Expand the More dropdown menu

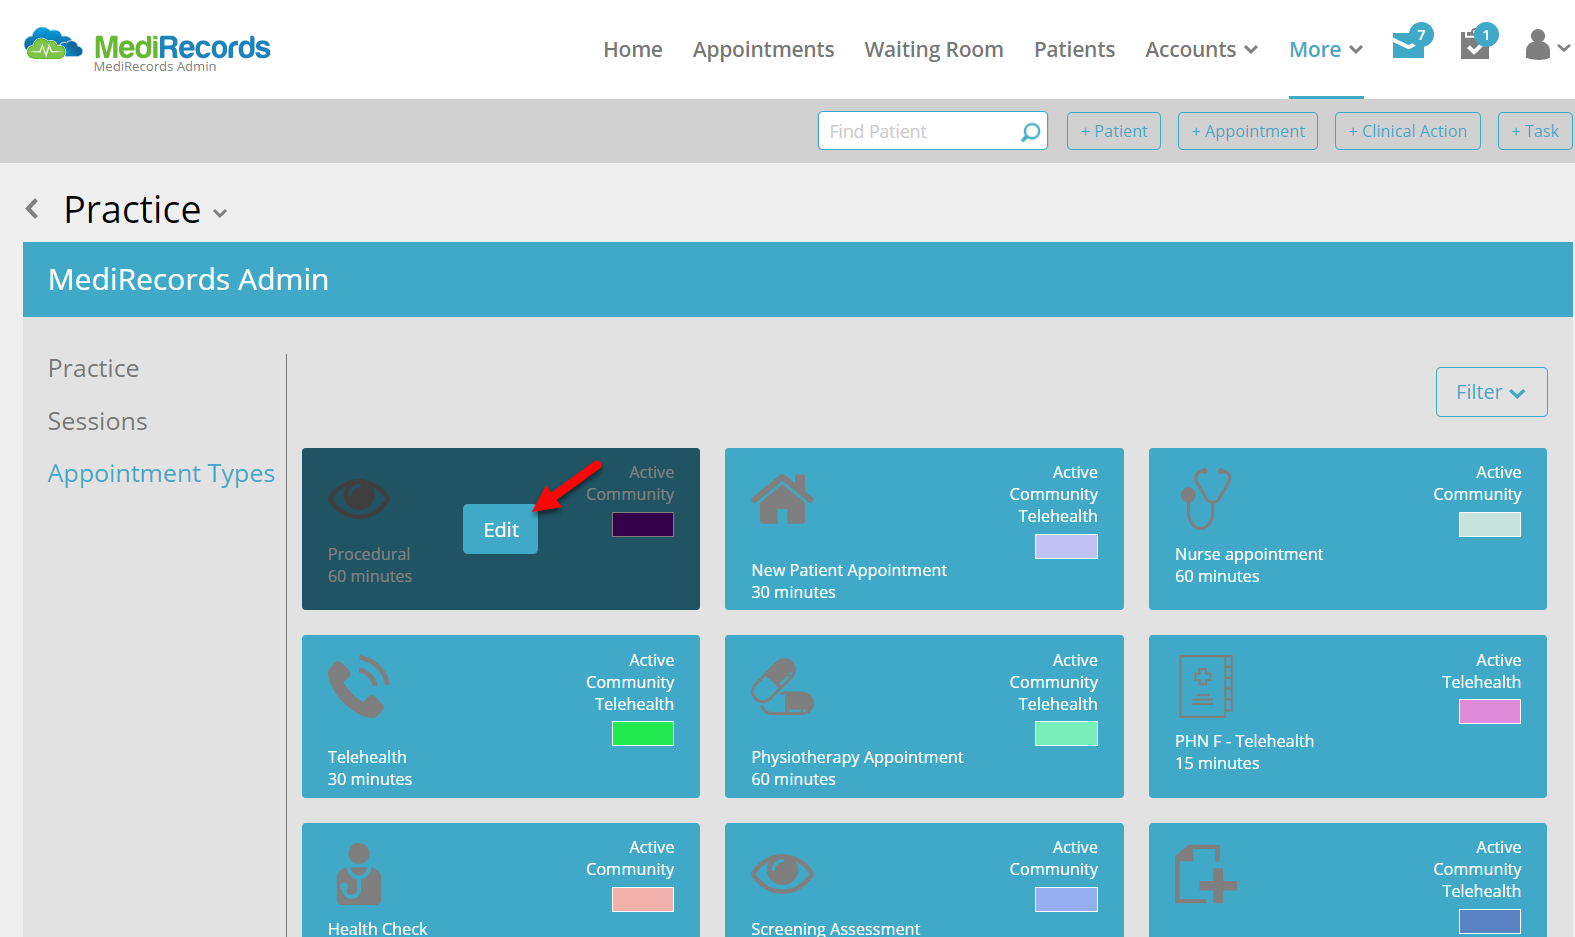click(x=1326, y=50)
